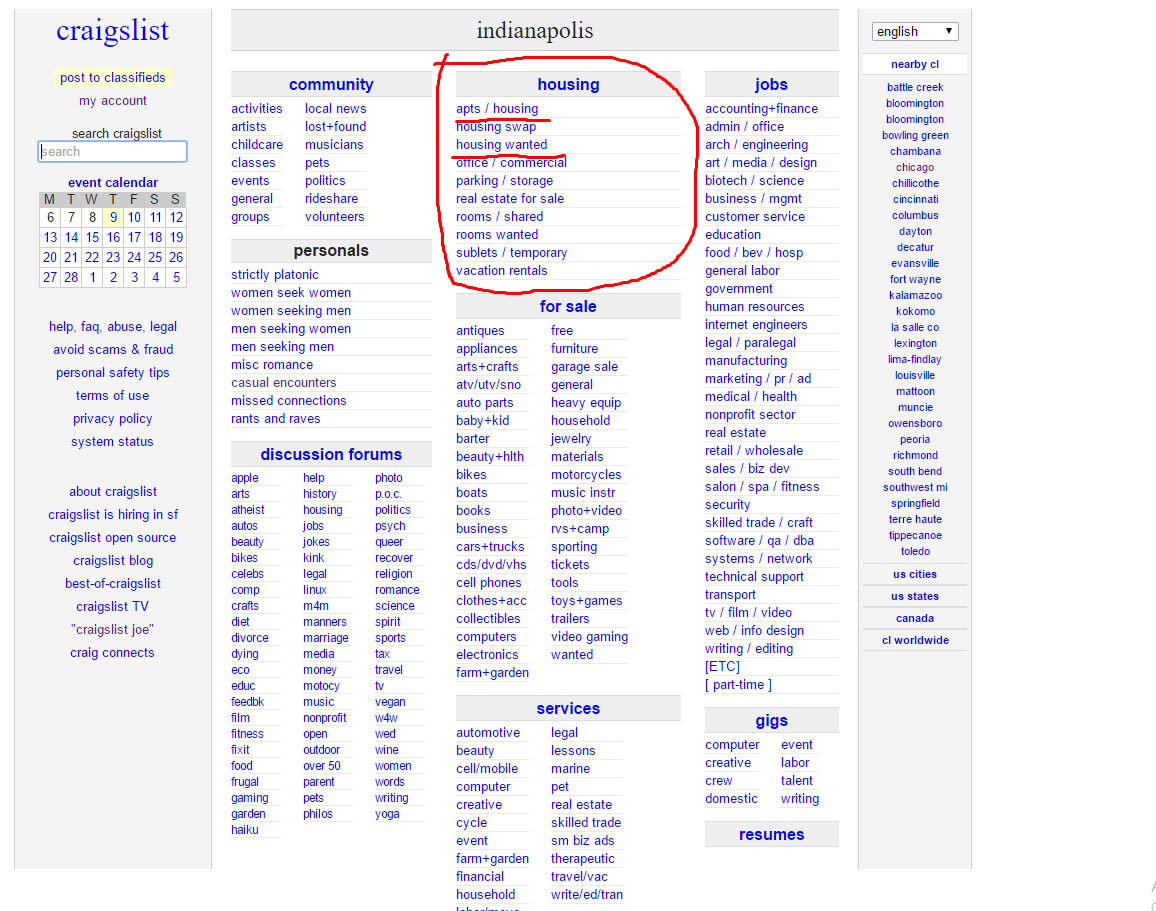Open the community category header
The image size is (1156, 911).
[x=331, y=85]
